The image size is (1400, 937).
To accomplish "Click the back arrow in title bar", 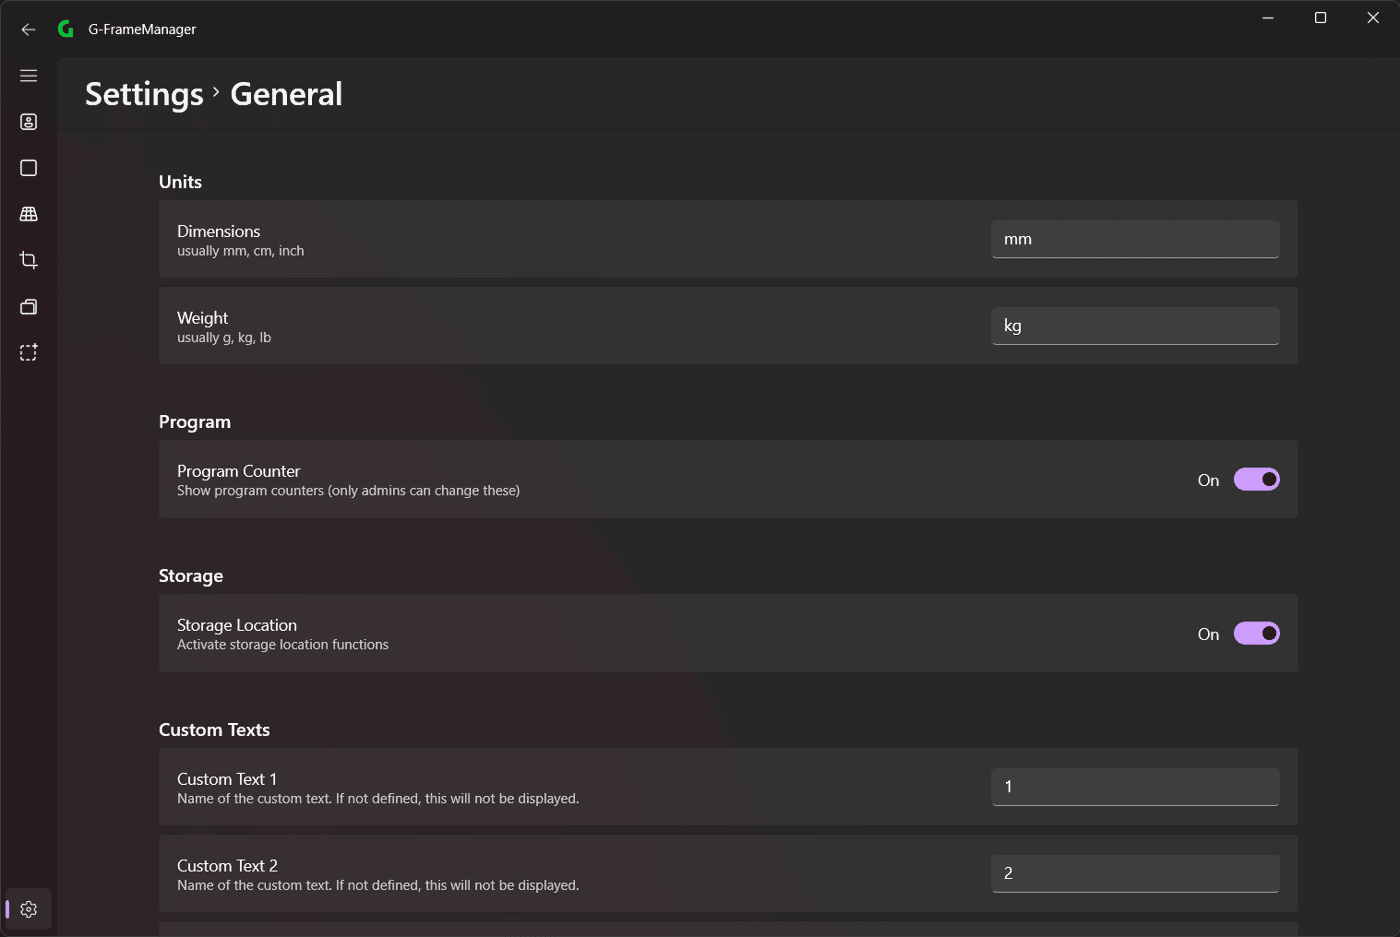I will point(28,29).
